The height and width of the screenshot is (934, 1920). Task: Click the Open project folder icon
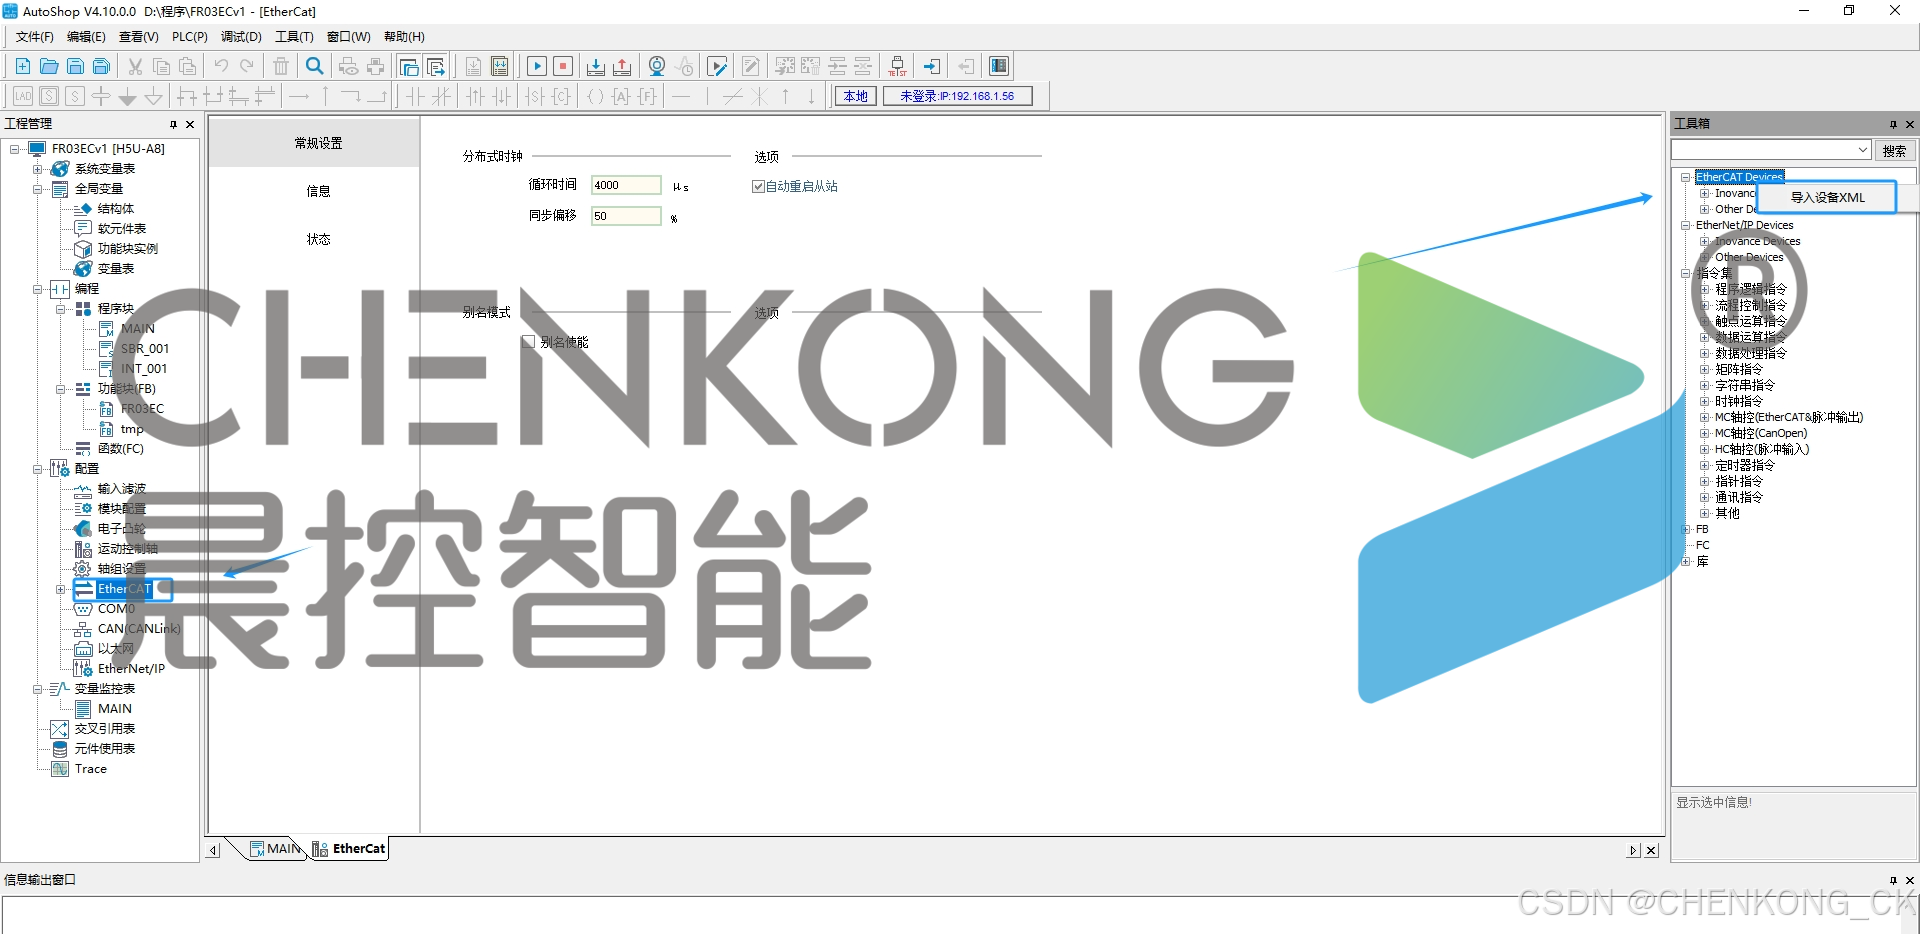click(x=49, y=66)
